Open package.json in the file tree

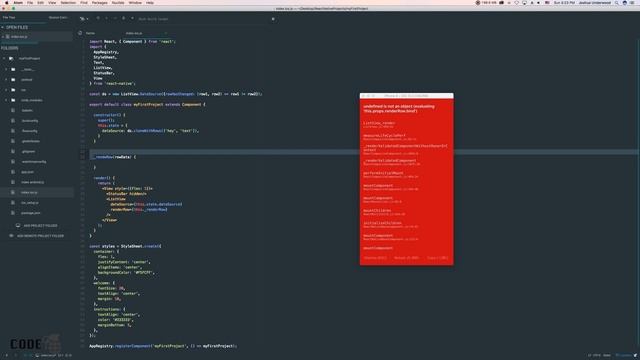click(31, 213)
